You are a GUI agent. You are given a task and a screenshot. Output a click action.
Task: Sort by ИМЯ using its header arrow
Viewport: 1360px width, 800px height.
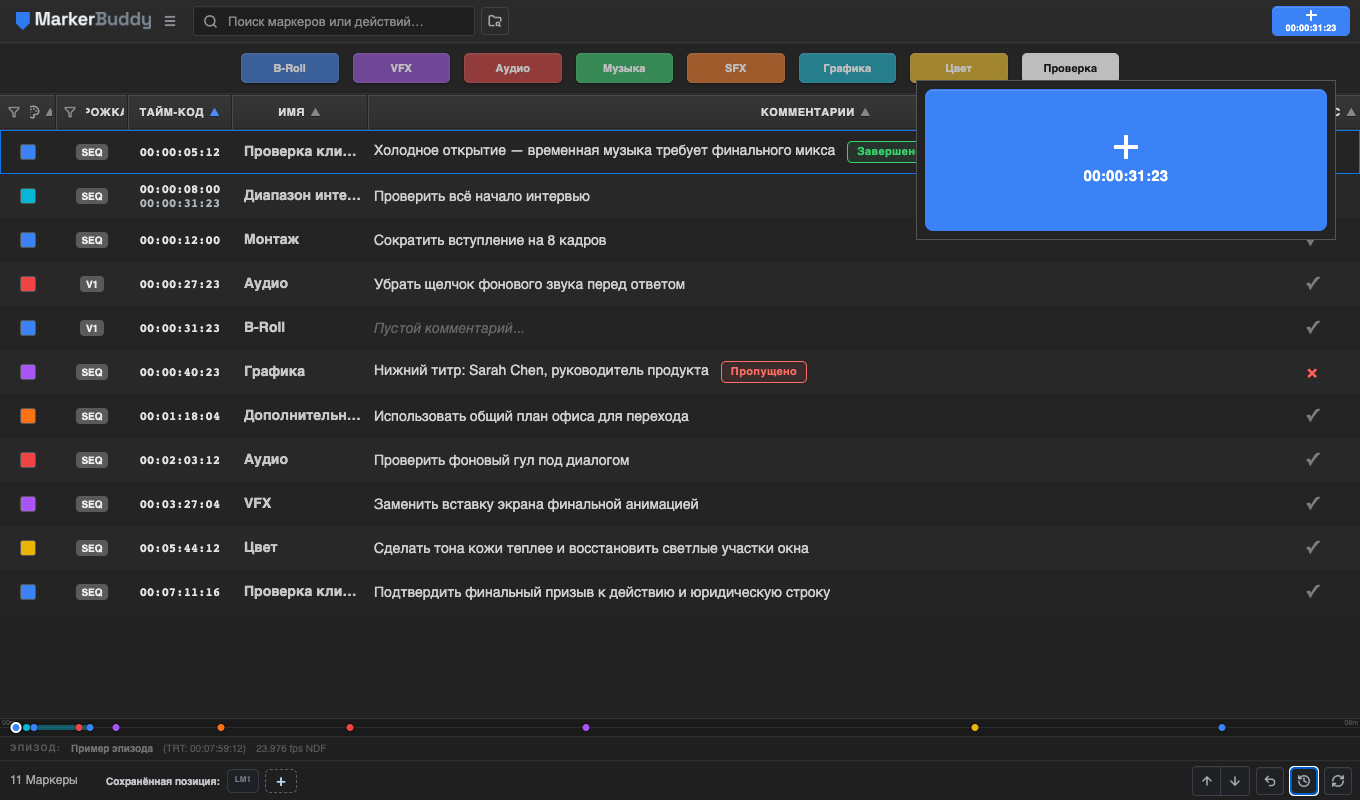click(x=316, y=112)
